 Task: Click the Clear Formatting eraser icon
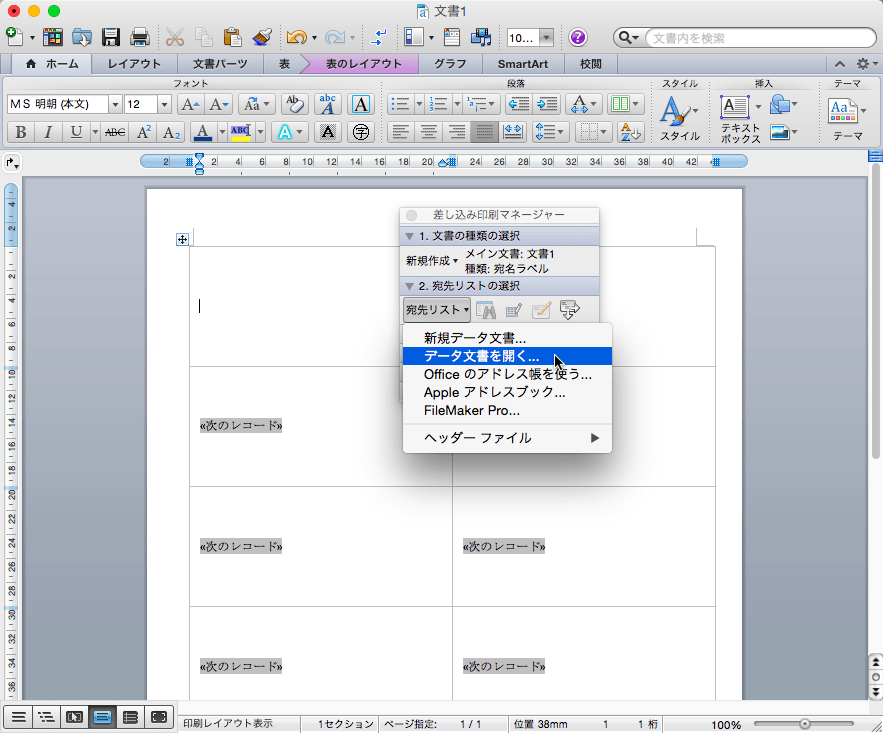point(294,104)
